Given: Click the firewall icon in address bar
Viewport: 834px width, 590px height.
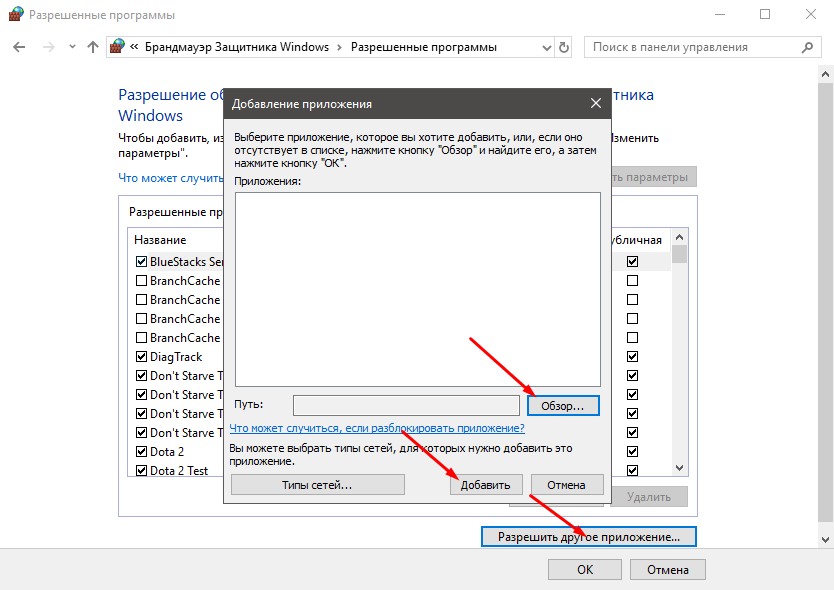Looking at the screenshot, I should click(x=117, y=47).
